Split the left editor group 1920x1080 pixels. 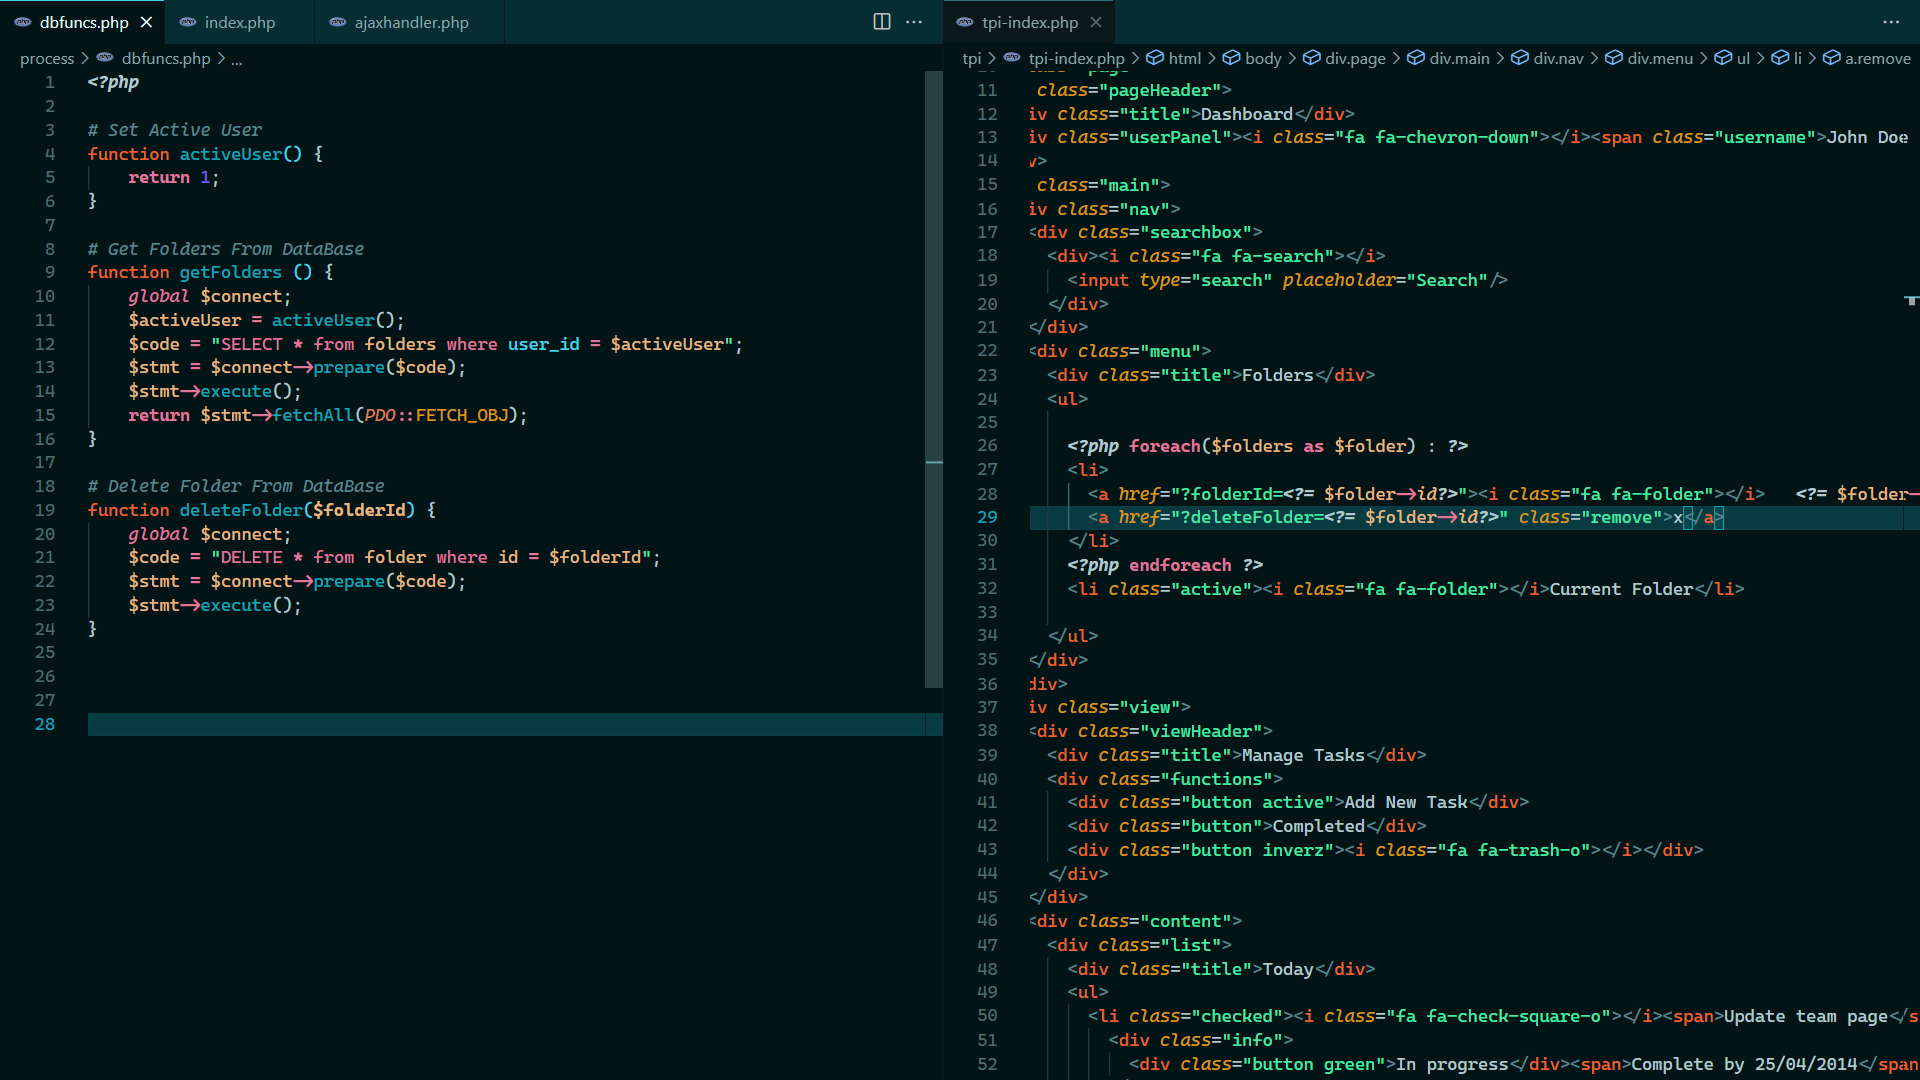tap(882, 22)
